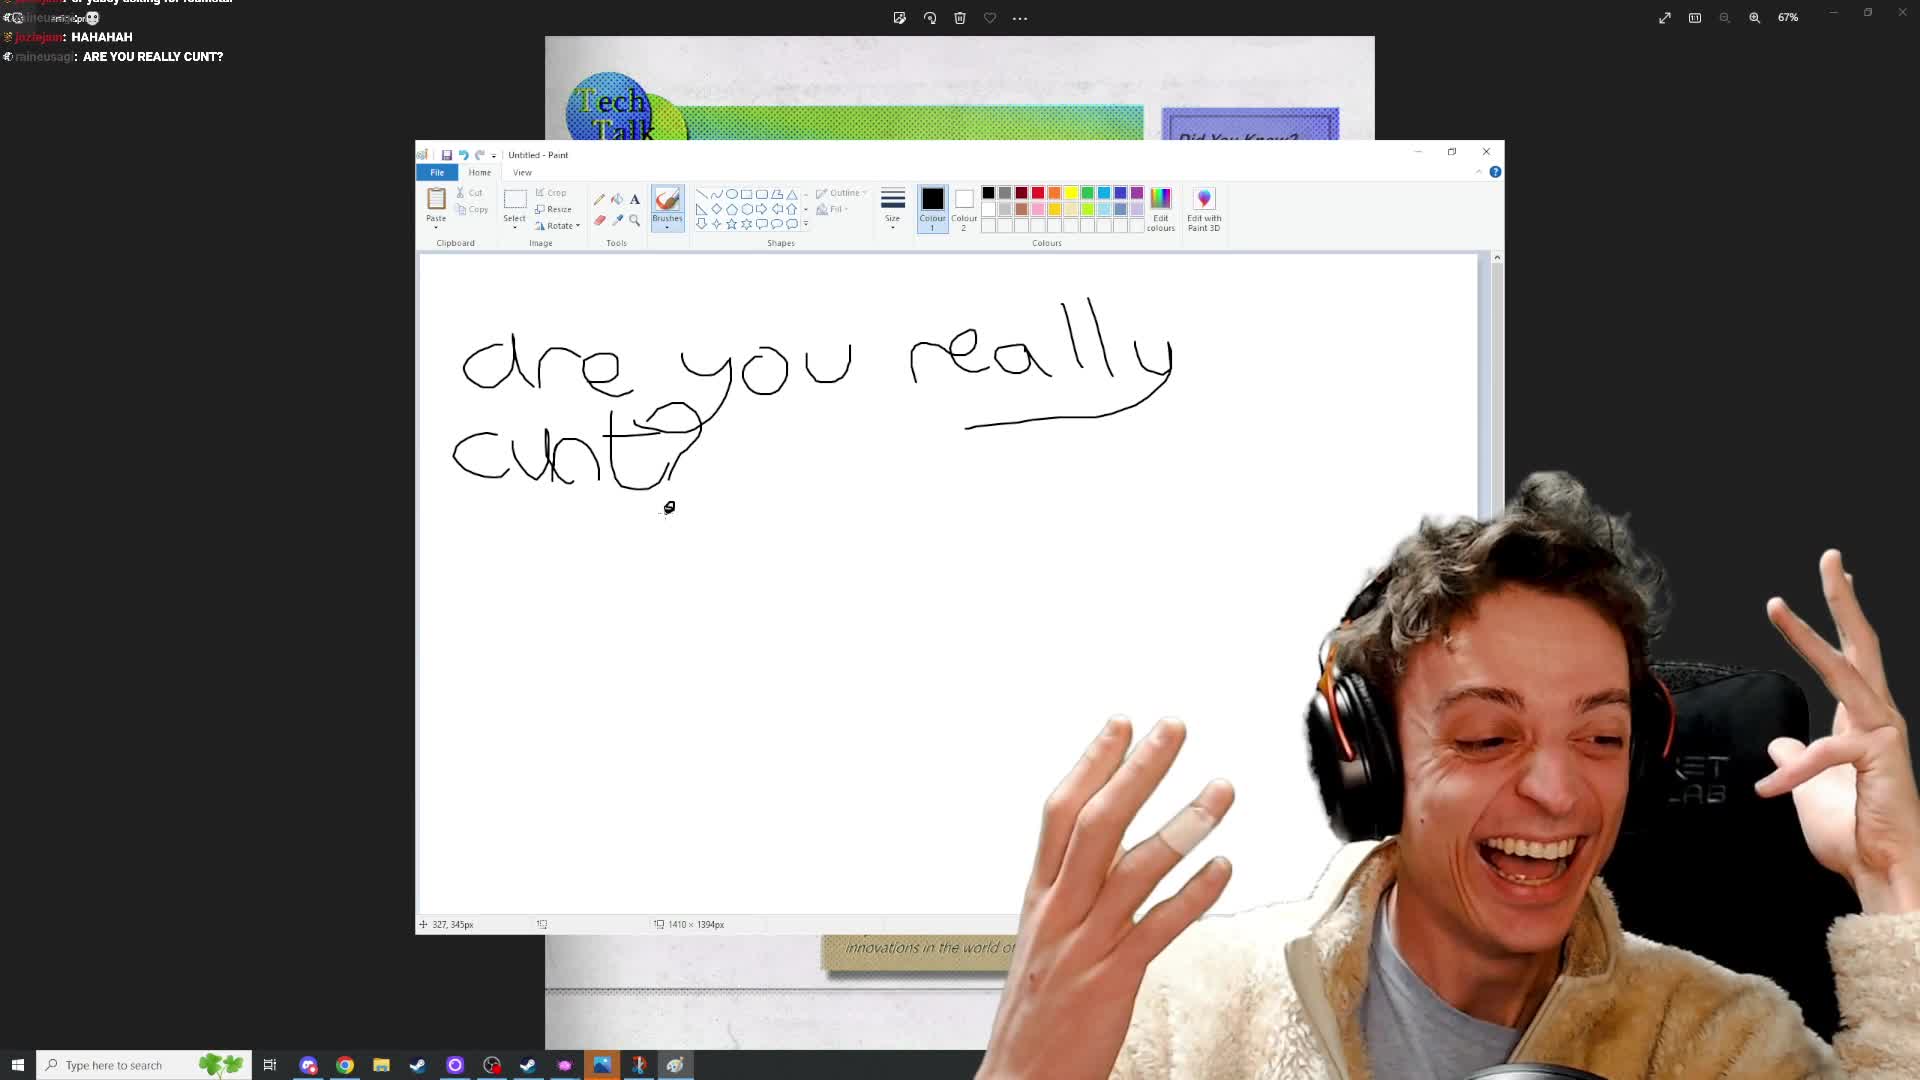This screenshot has width=1920, height=1080.
Task: Switch to the View ribbon tab
Action: (x=522, y=172)
